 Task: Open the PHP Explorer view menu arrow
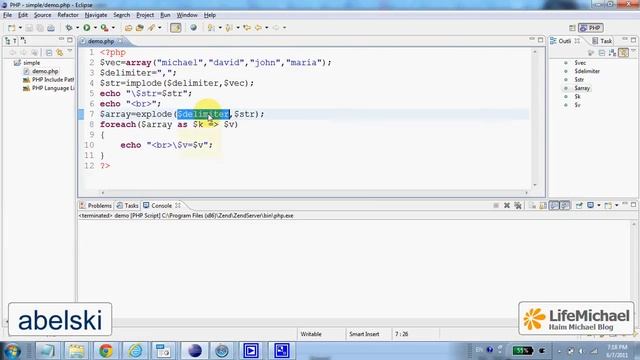pos(70,52)
